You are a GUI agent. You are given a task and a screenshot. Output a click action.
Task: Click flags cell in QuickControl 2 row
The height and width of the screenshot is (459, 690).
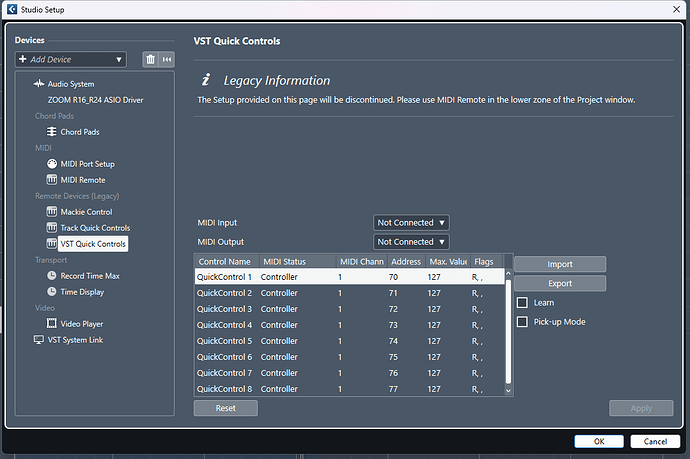pyautogui.click(x=477, y=293)
